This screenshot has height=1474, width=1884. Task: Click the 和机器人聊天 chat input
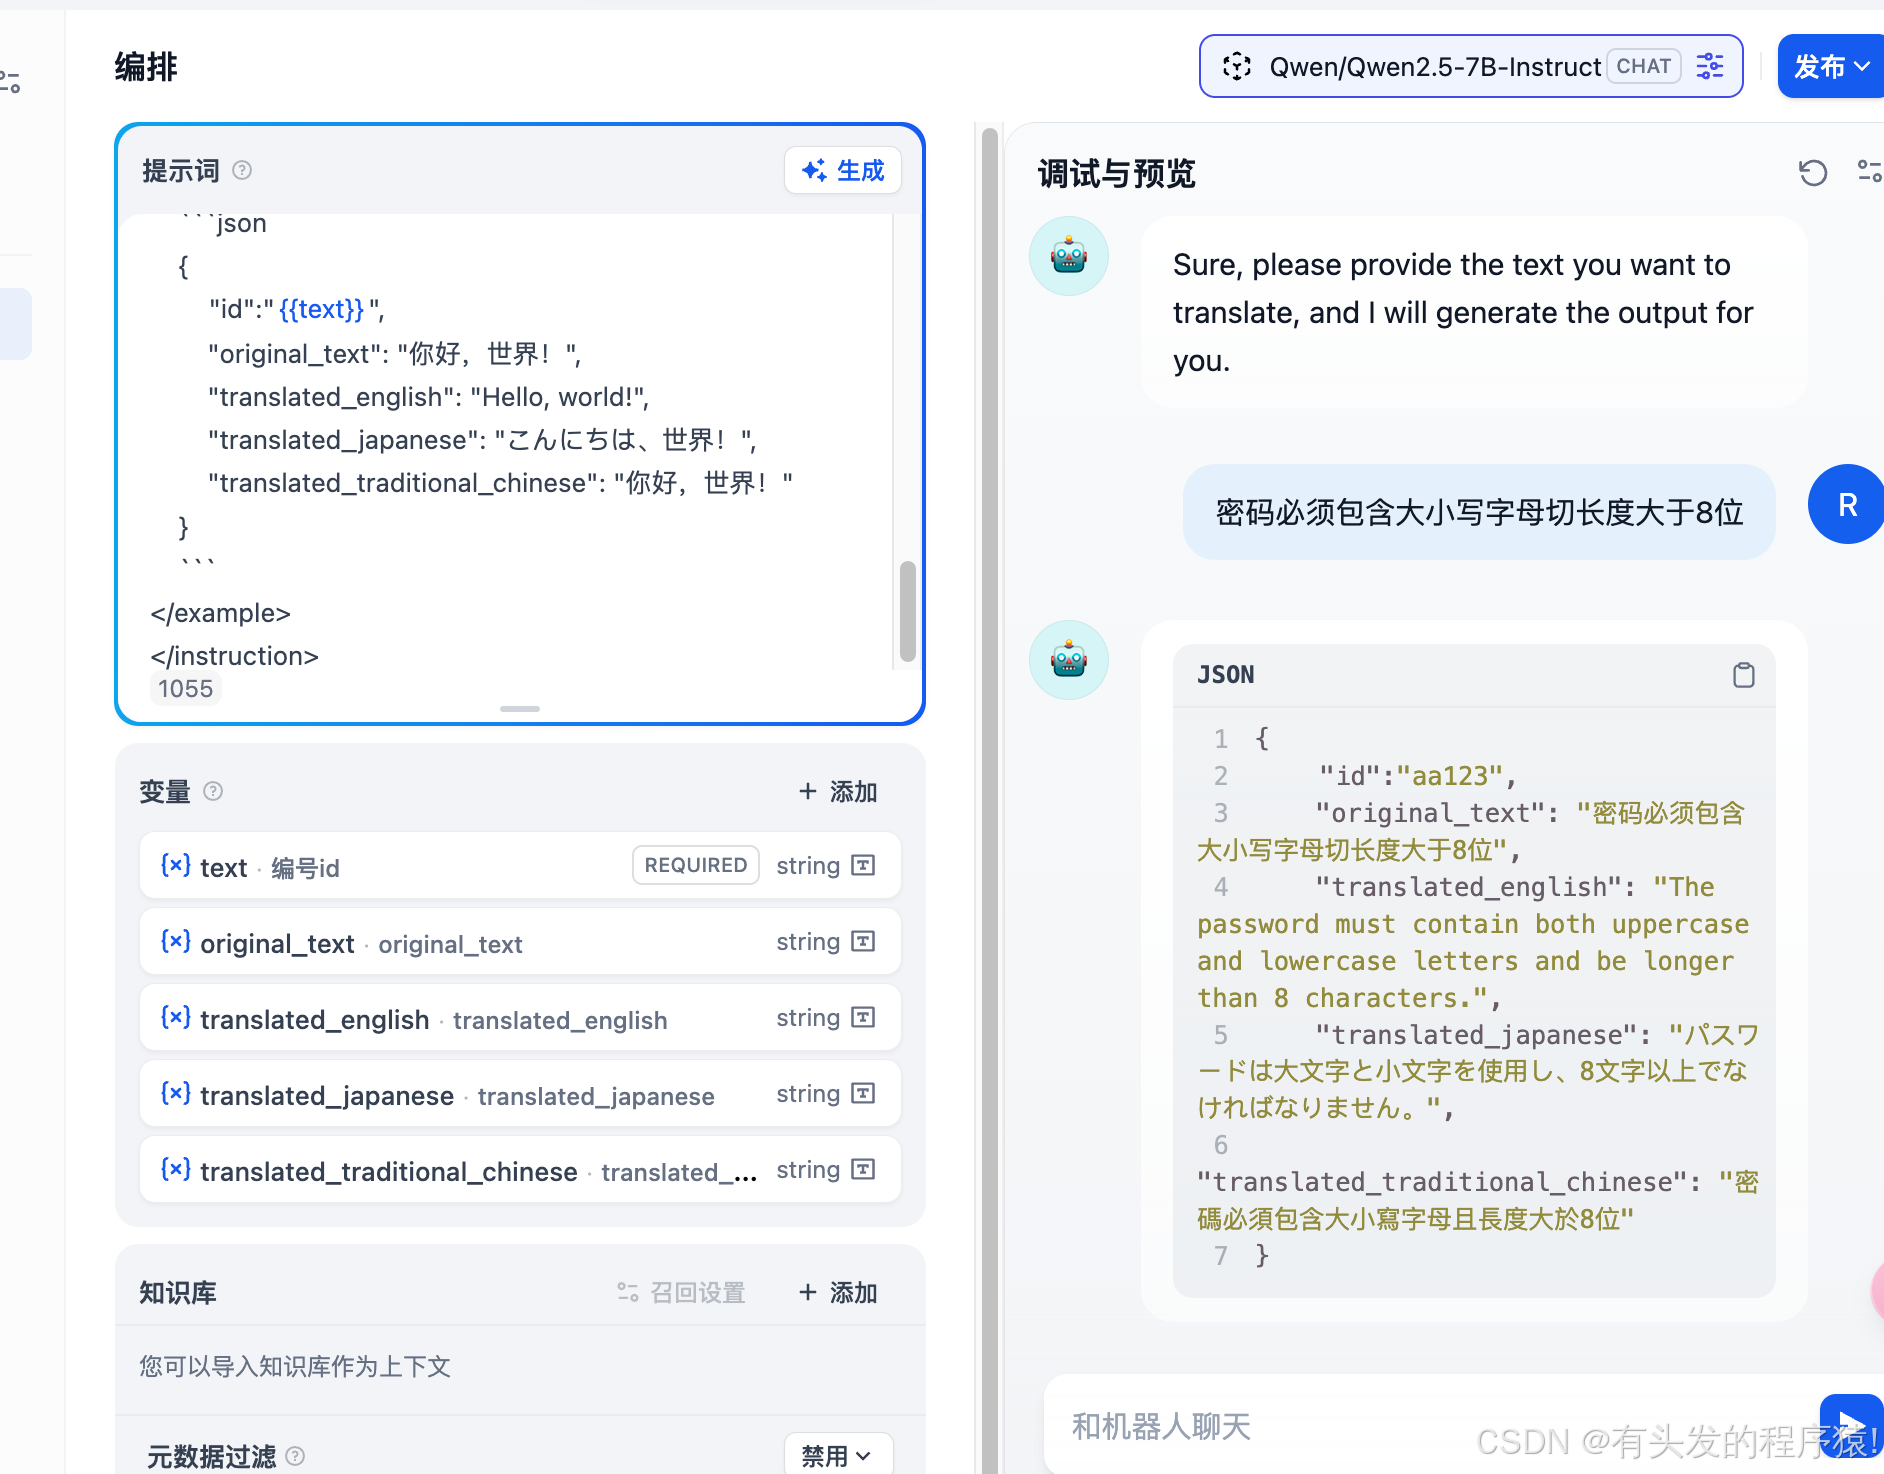point(1430,1425)
